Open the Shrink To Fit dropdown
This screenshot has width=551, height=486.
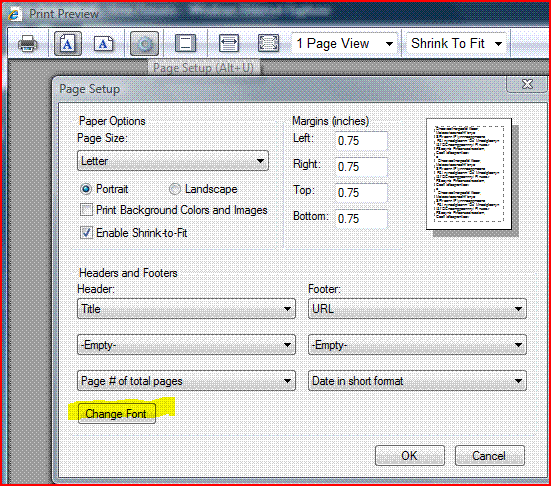456,44
